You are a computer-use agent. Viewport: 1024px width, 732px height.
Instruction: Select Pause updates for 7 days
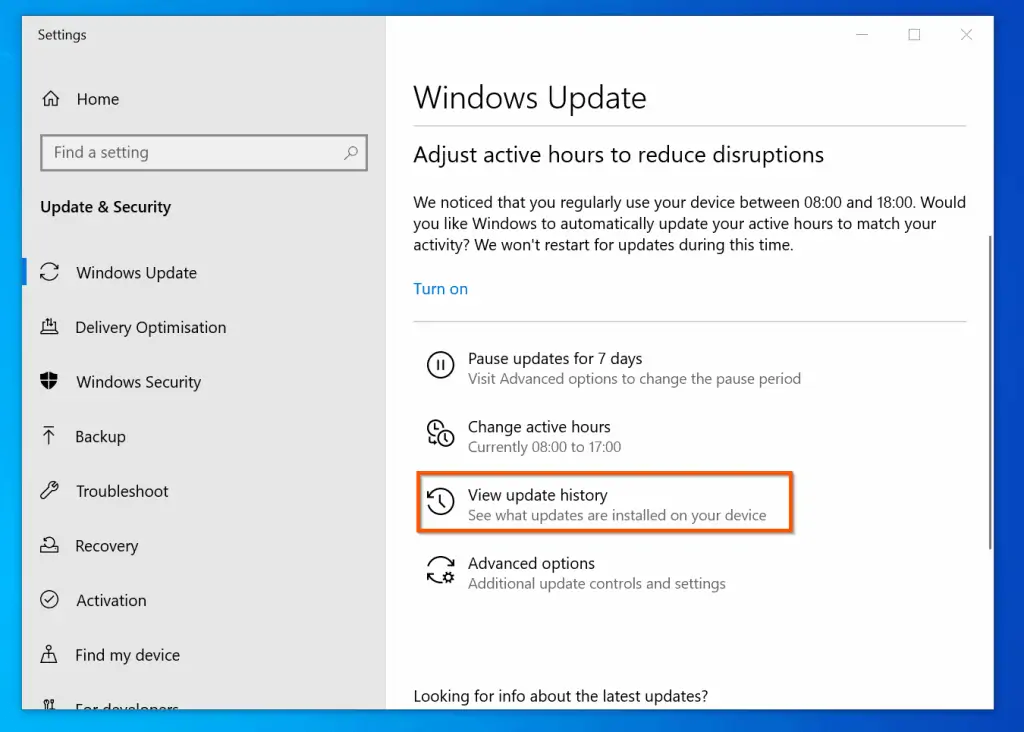(555, 359)
